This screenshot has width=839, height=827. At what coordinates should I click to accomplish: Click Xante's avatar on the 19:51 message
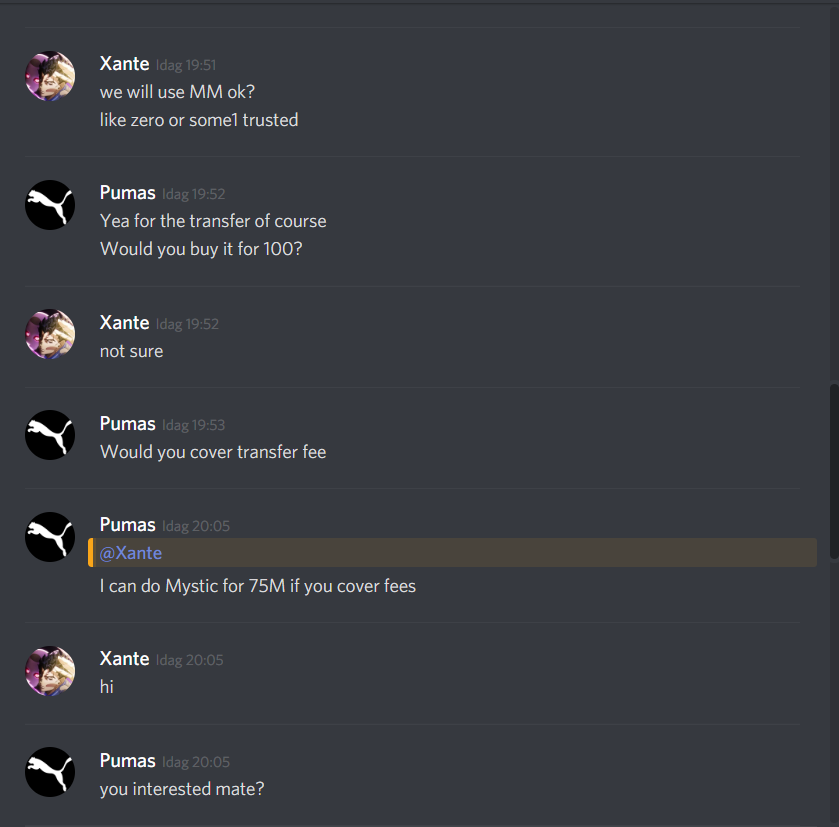50,76
